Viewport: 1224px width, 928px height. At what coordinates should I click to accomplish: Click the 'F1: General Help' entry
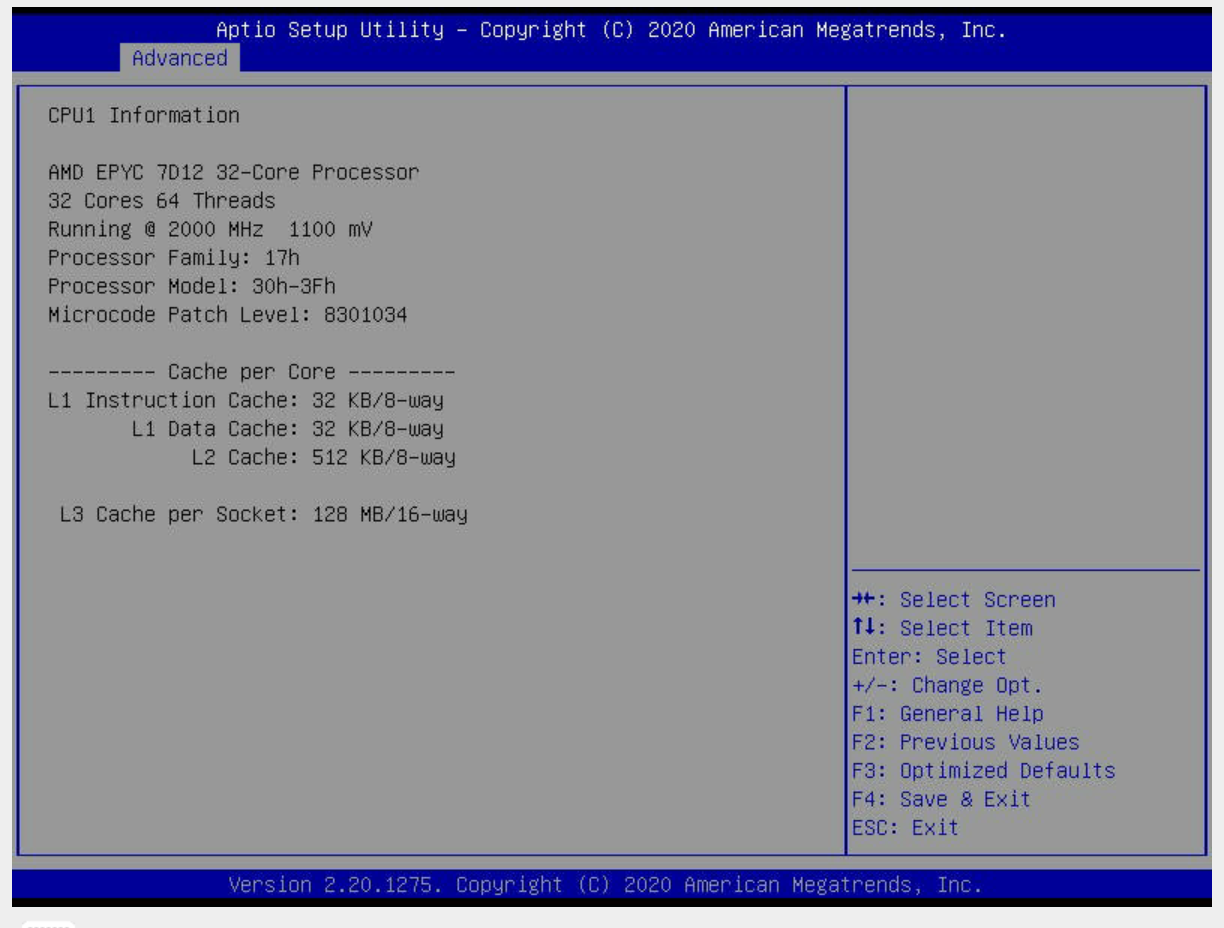tap(948, 714)
